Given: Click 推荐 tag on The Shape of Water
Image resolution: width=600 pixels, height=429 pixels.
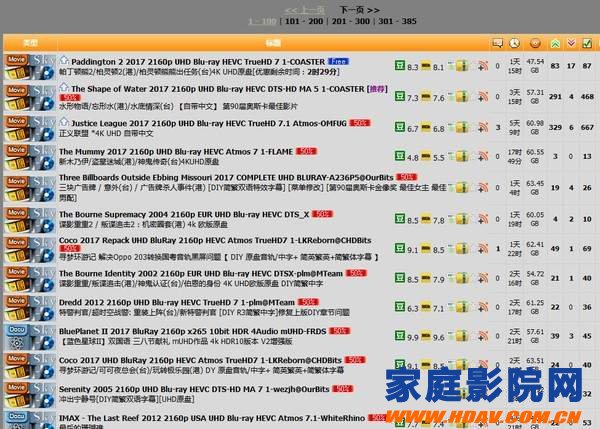Looking at the screenshot, I should pyautogui.click(x=377, y=89).
